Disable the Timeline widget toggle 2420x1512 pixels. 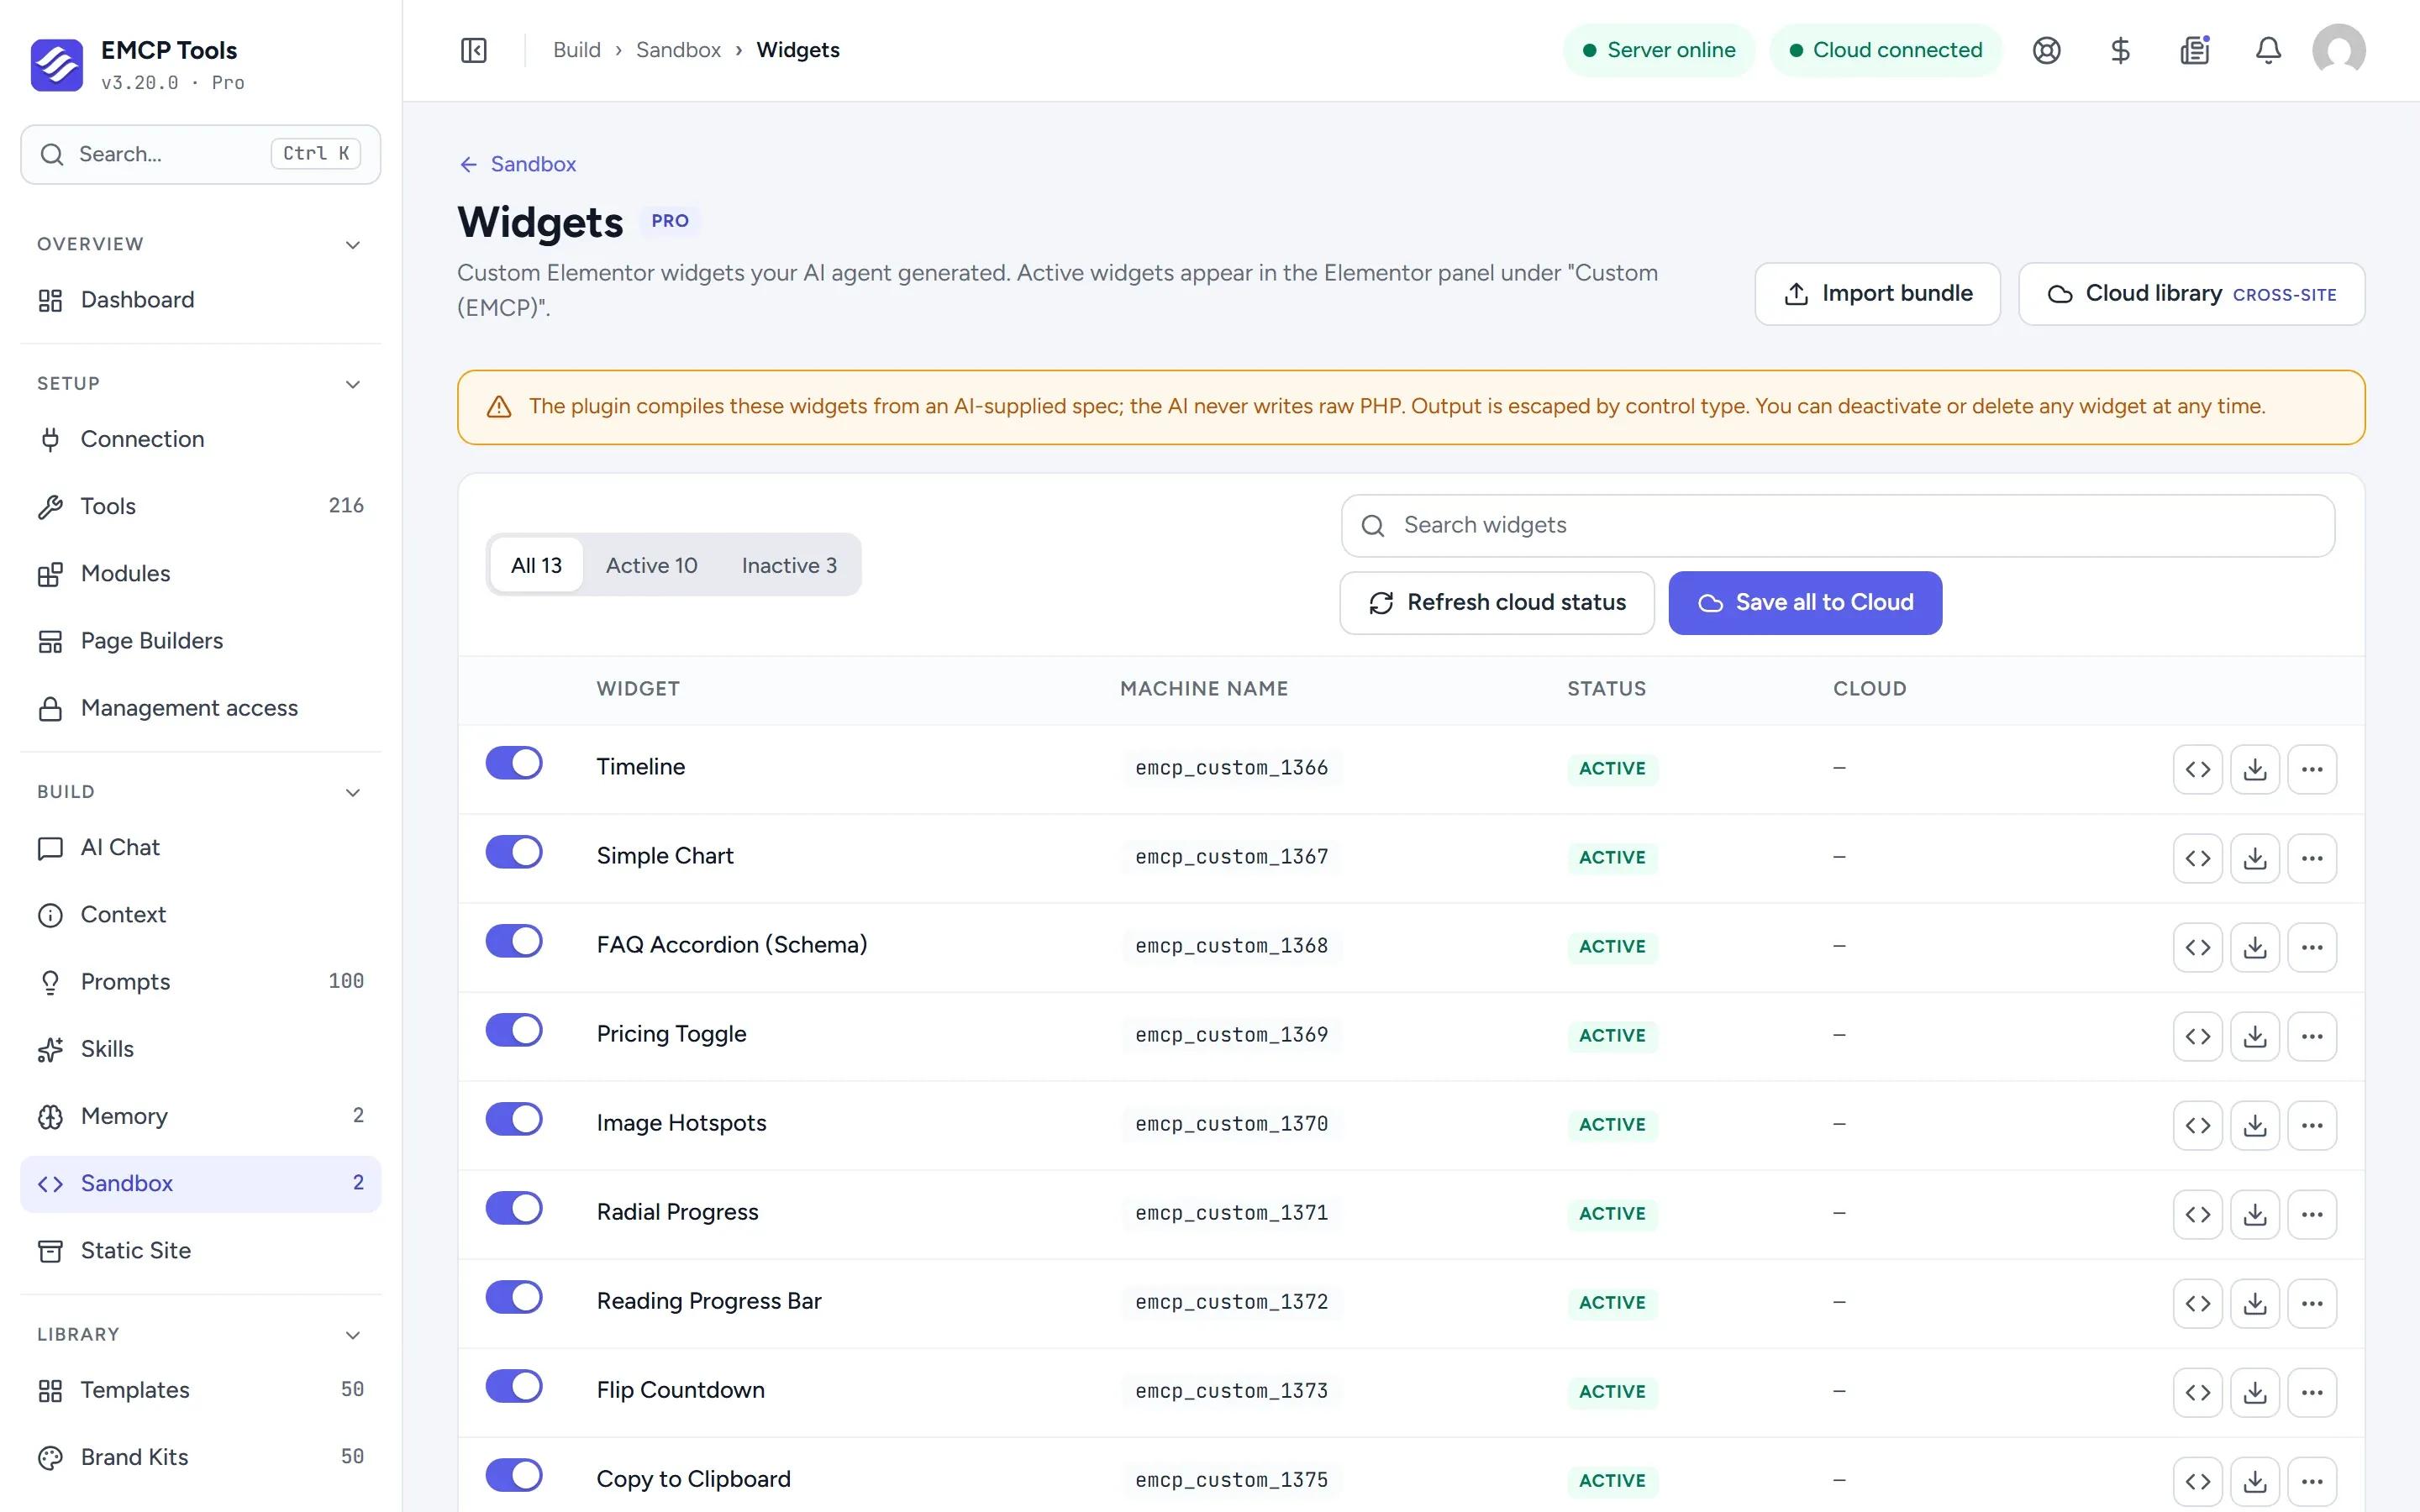(x=514, y=763)
